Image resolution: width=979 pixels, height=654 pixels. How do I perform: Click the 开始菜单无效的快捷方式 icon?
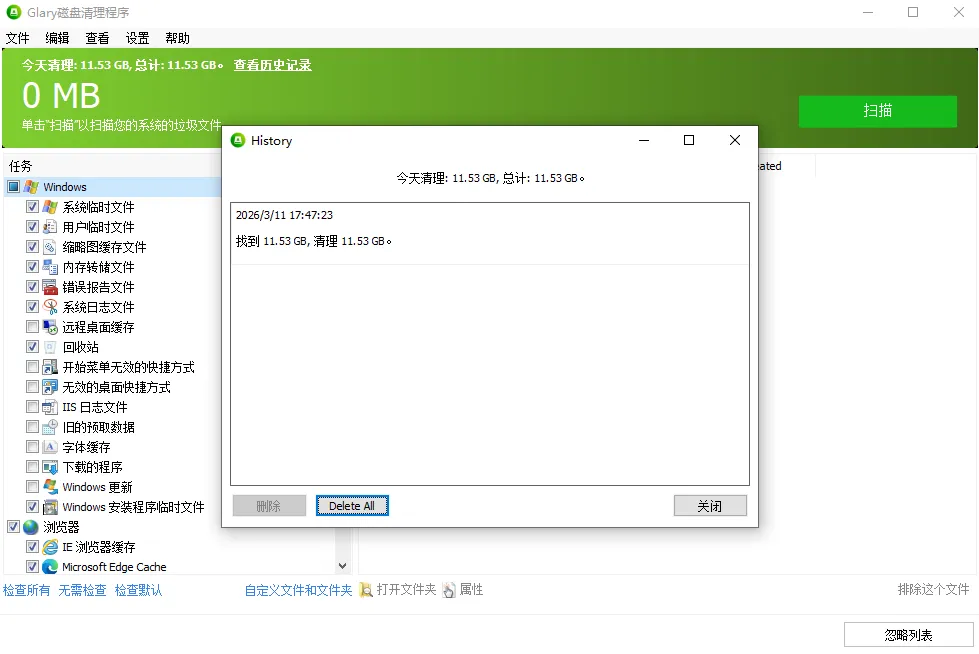click(x=50, y=367)
